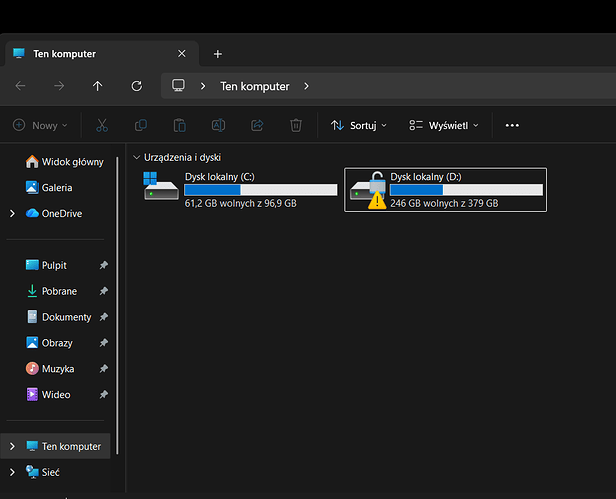Image resolution: width=616 pixels, height=499 pixels.
Task: Go up one directory level
Action: [x=97, y=86]
